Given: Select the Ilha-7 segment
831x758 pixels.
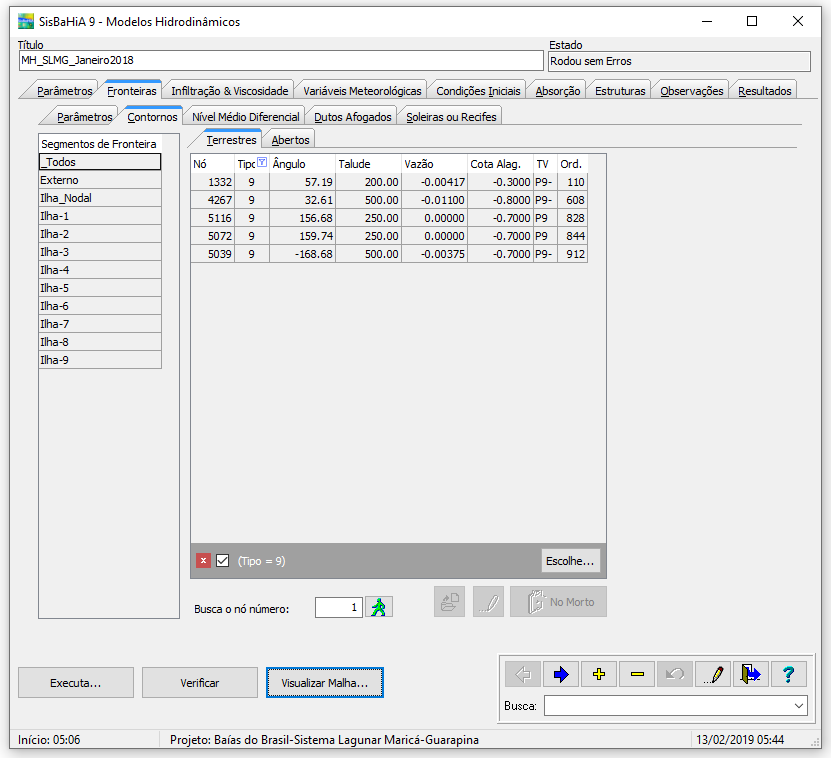Looking at the screenshot, I should [100, 324].
